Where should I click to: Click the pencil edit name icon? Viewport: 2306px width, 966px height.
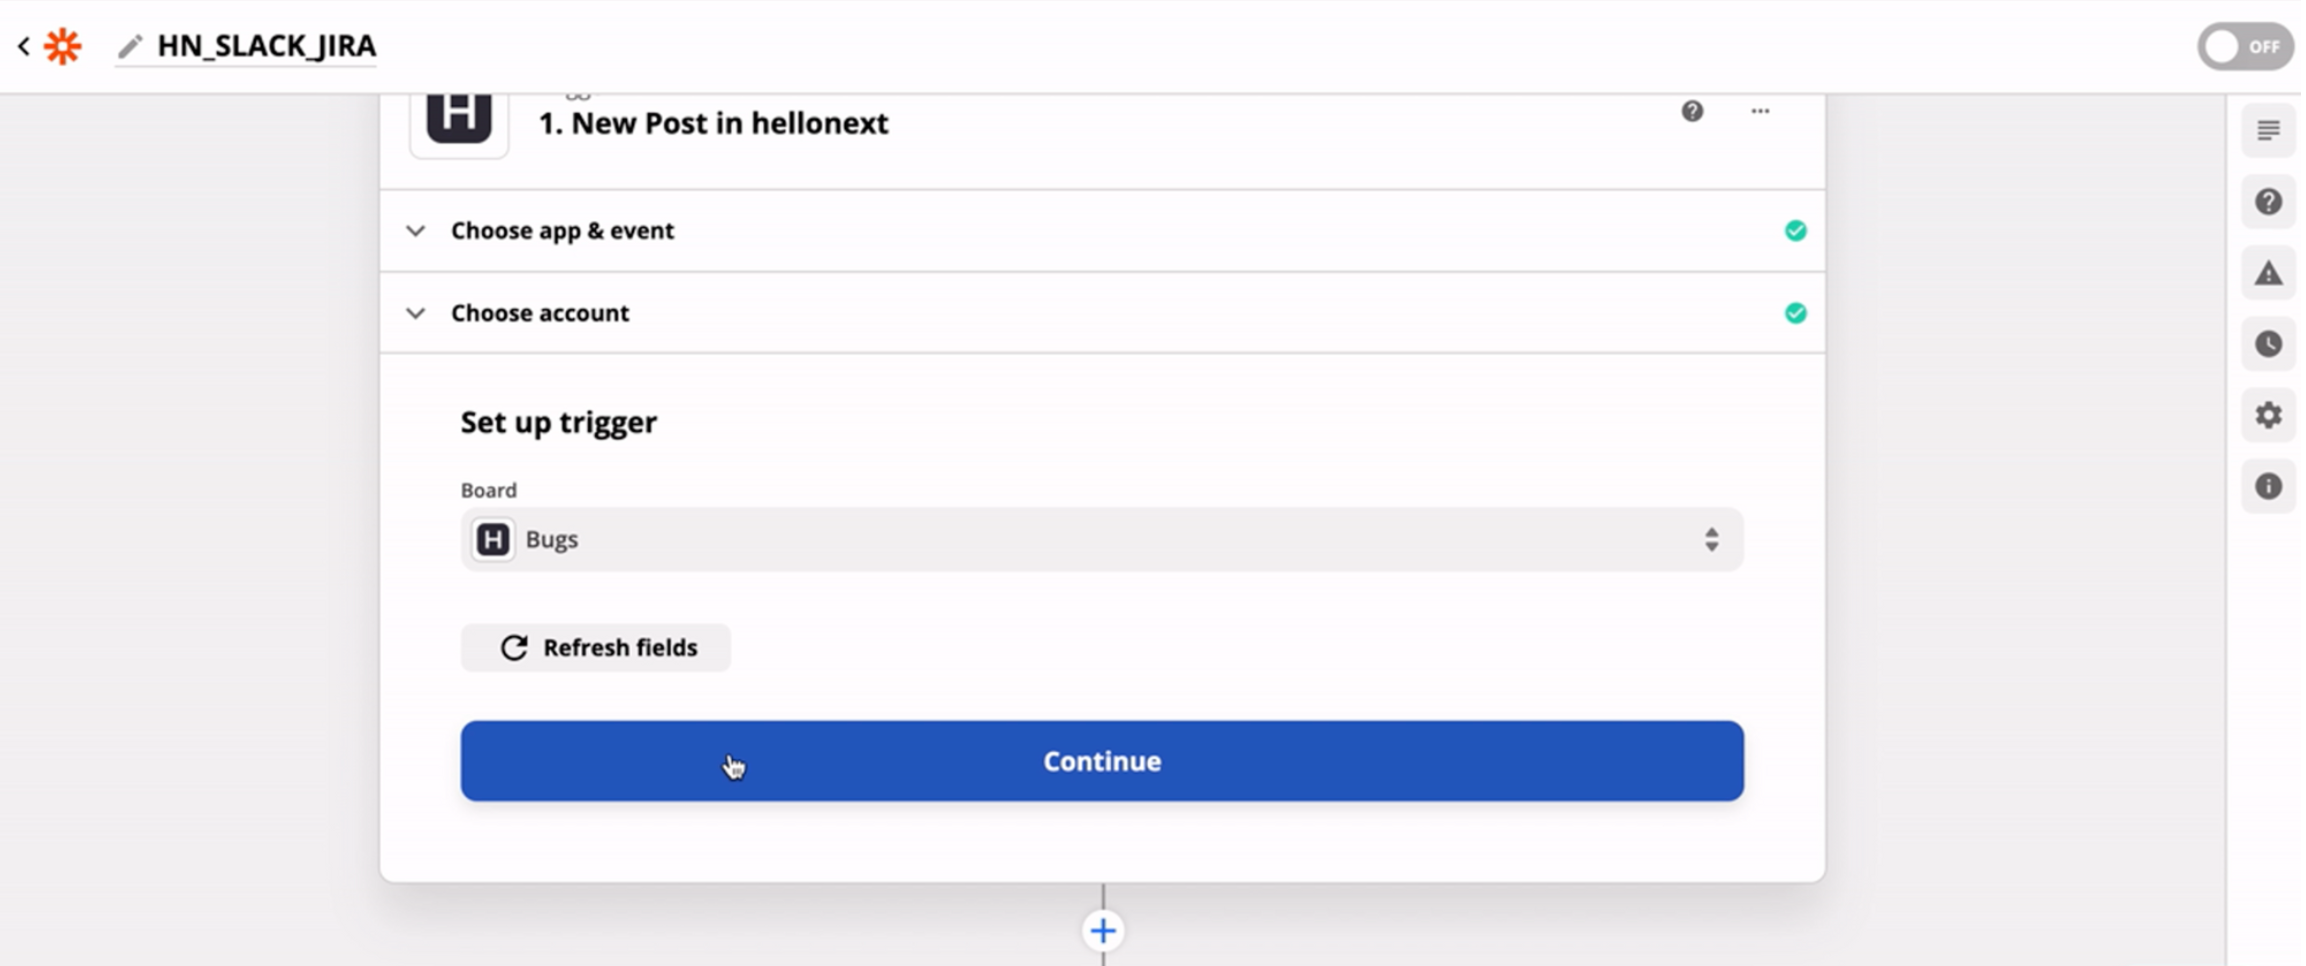coord(130,47)
